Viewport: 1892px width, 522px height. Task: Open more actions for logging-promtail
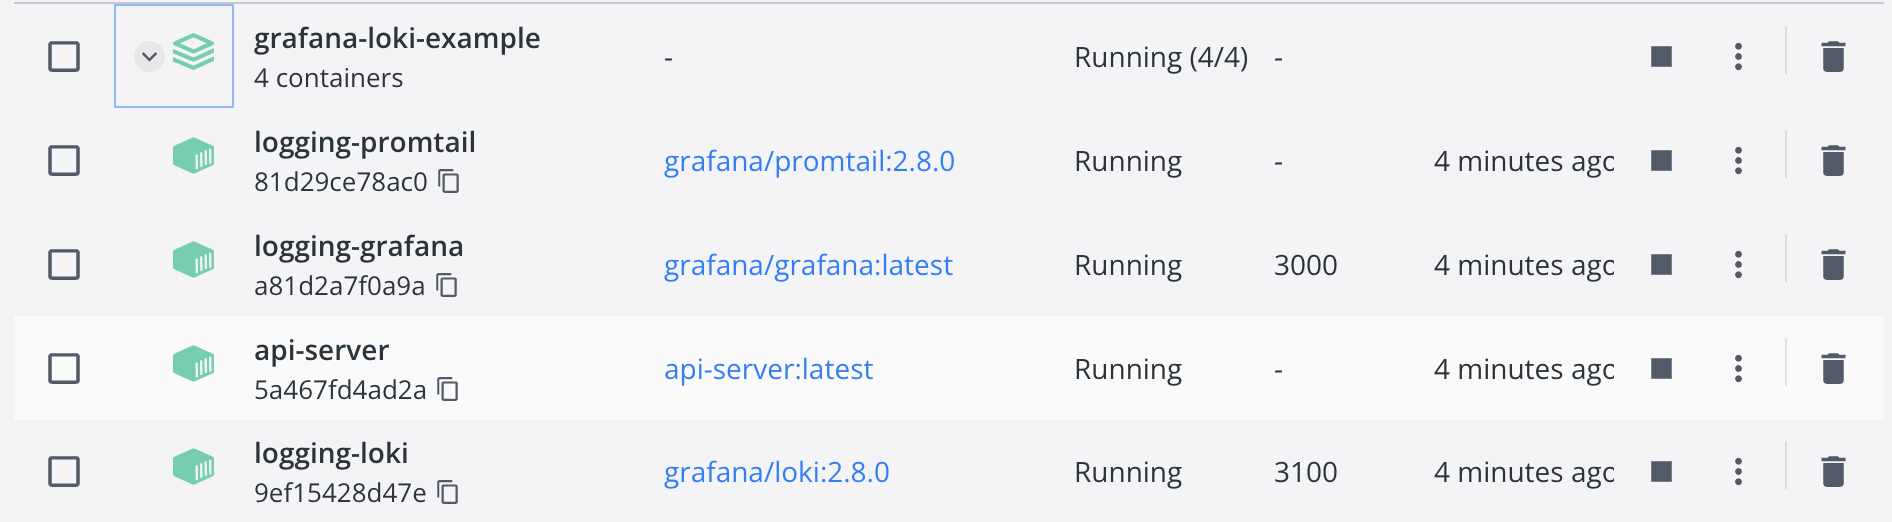(x=1738, y=160)
